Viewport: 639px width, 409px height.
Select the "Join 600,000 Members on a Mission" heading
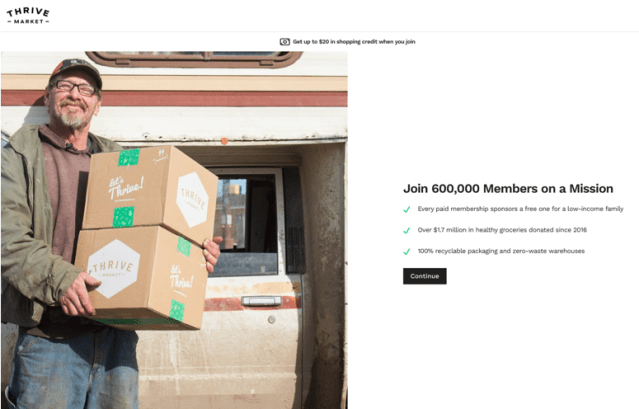coord(508,189)
